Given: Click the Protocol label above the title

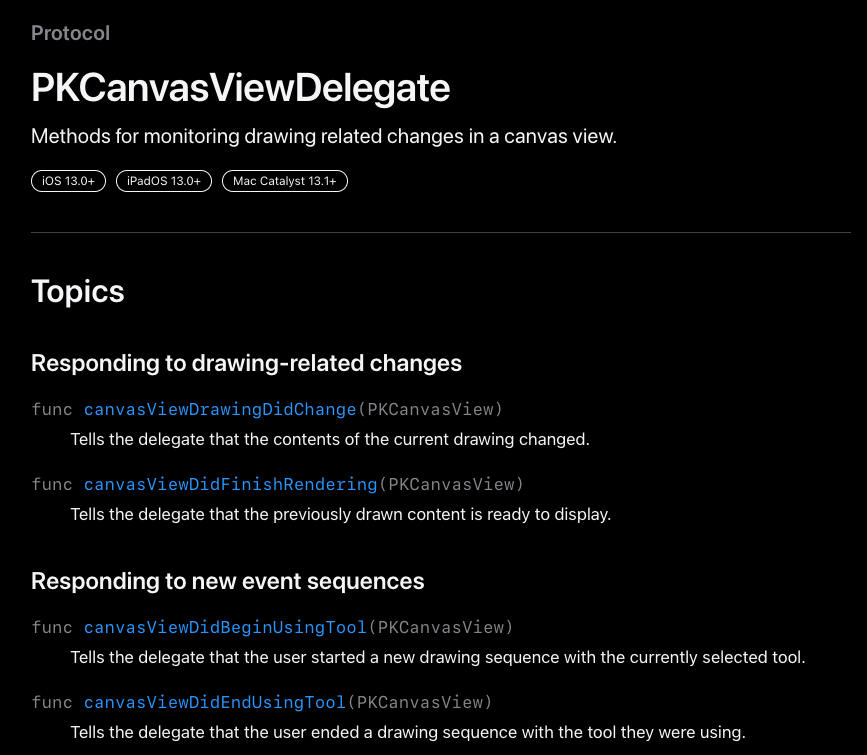Looking at the screenshot, I should click(70, 33).
